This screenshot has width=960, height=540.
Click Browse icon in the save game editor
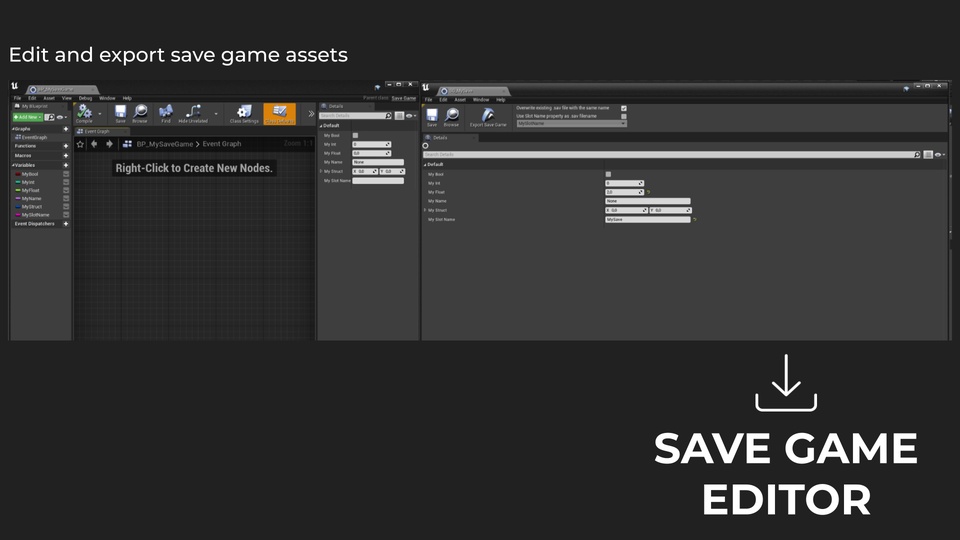click(451, 117)
